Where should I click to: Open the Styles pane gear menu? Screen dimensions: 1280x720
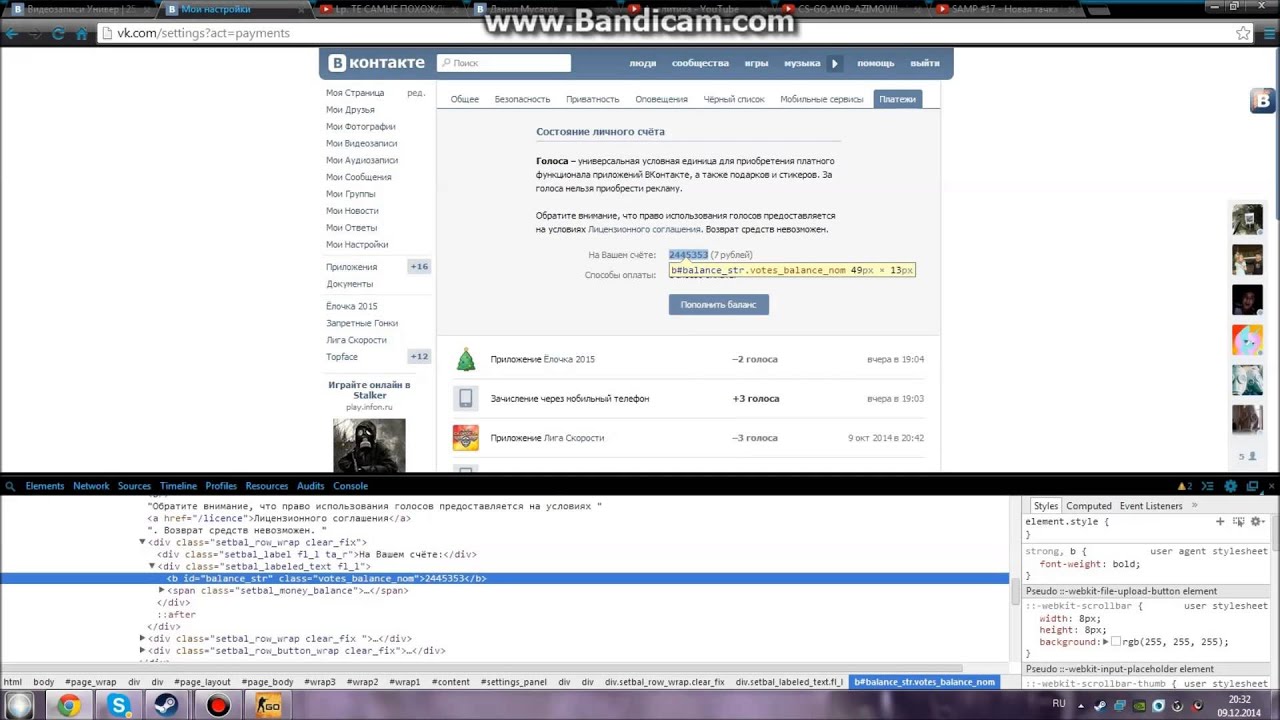click(1257, 521)
